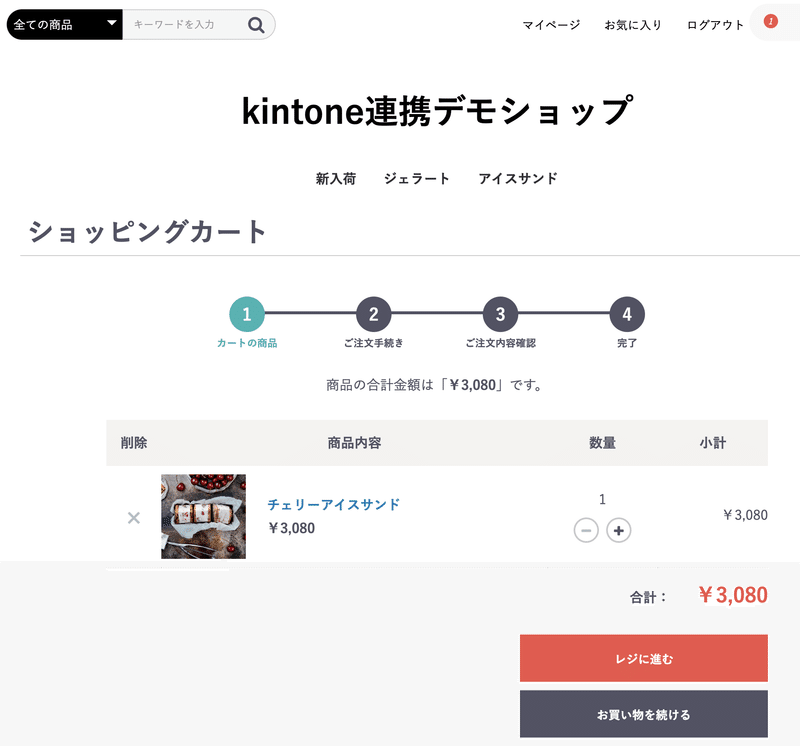Decrease quantity with minus button
800x746 pixels.
(x=586, y=531)
